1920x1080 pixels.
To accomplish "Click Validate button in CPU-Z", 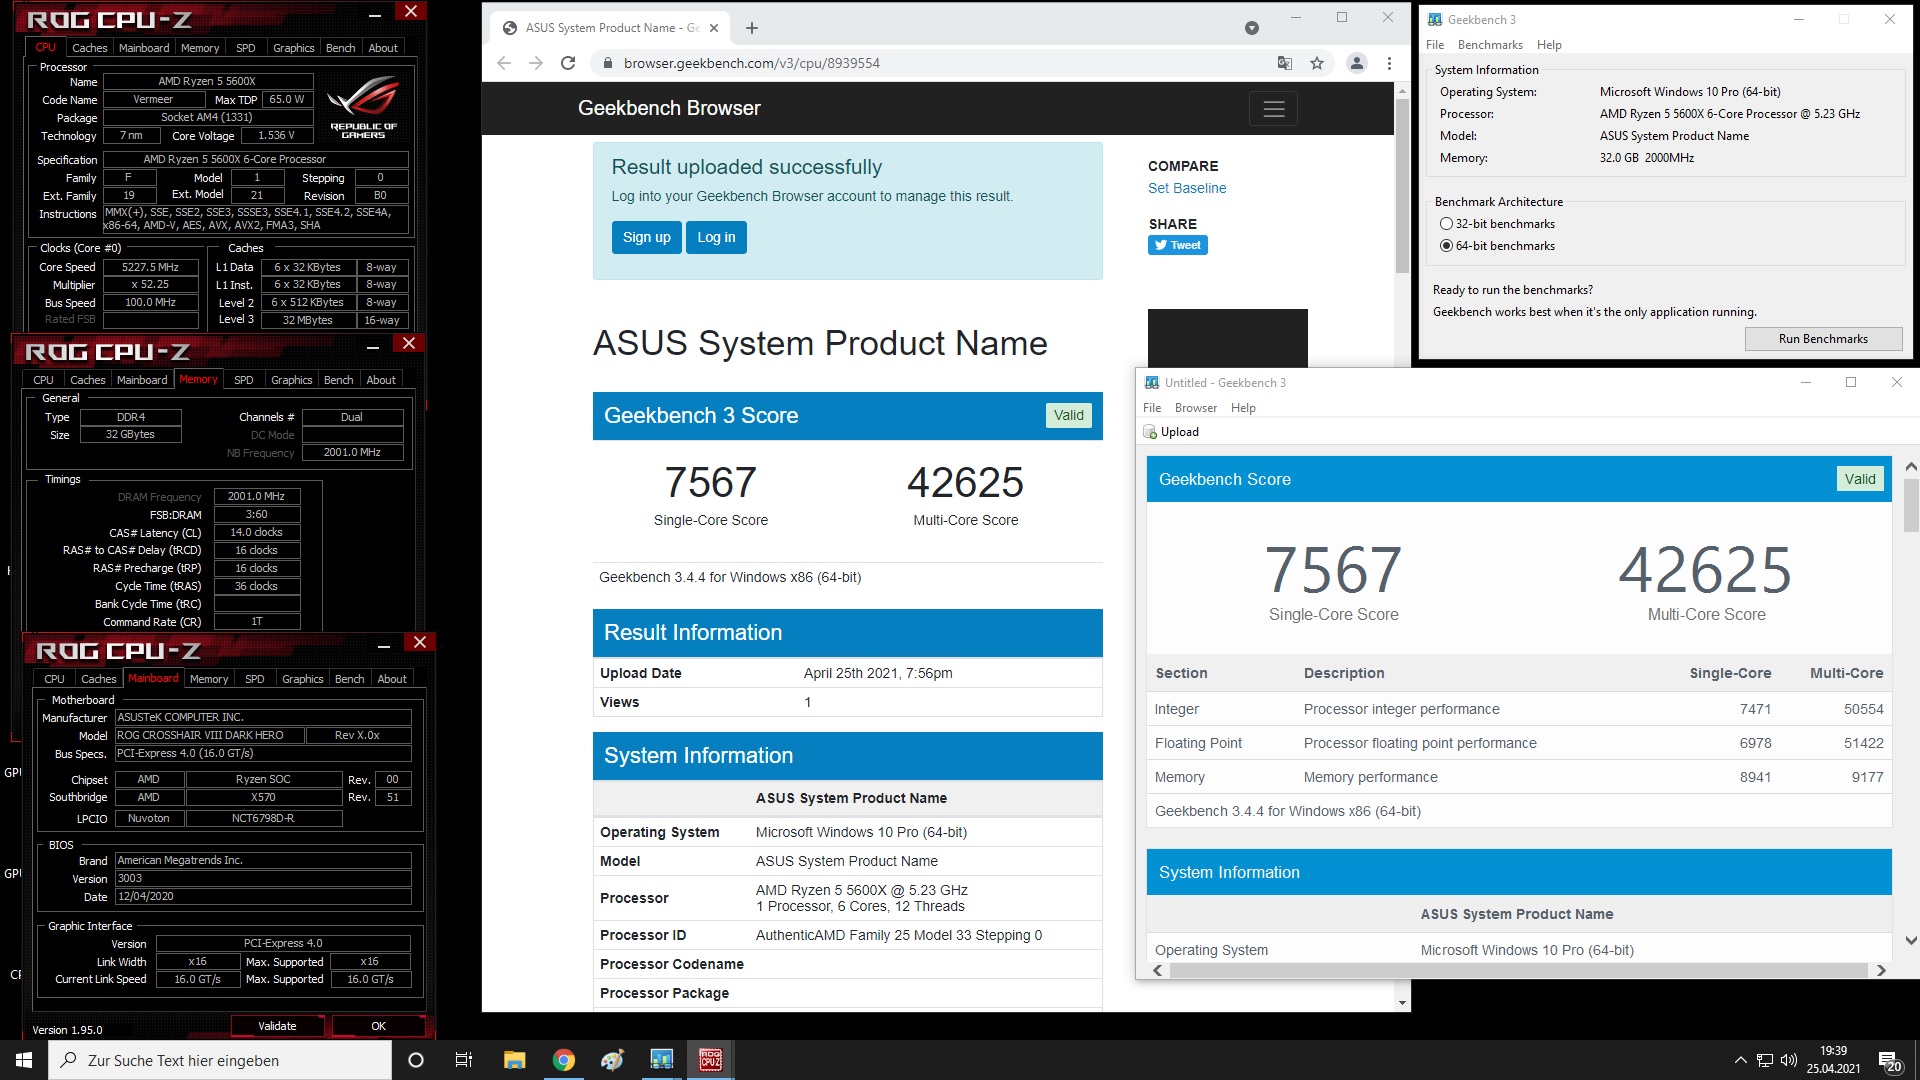I will click(277, 1026).
